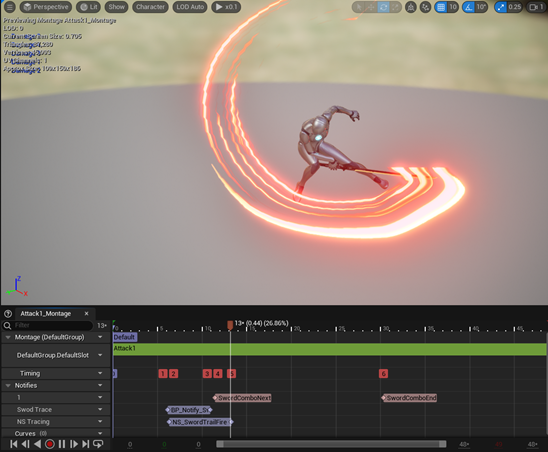Open notify track 1 options dropdown
The height and width of the screenshot is (452, 548).
point(100,397)
